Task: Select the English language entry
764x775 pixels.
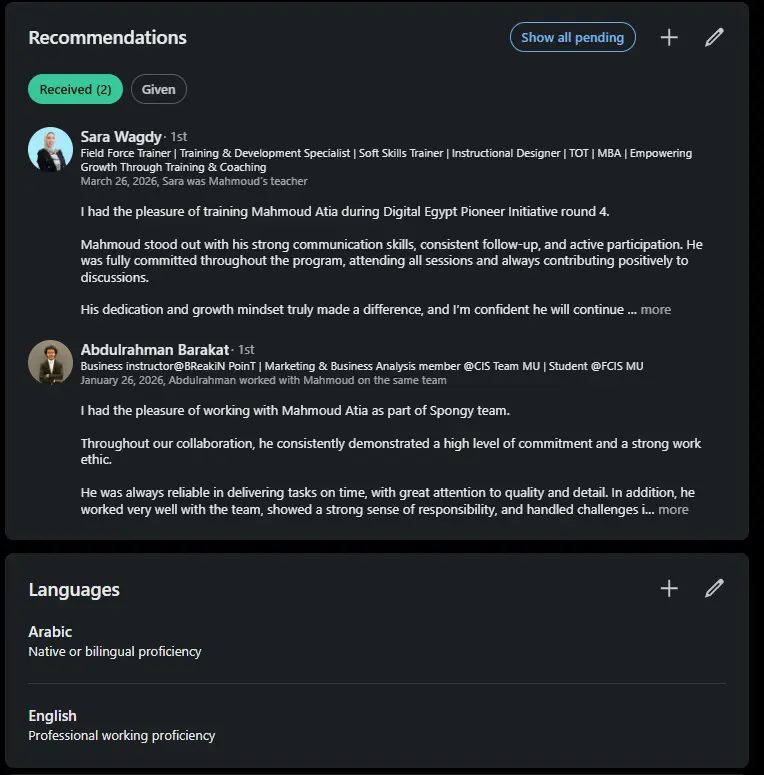Action: pyautogui.click(x=52, y=716)
